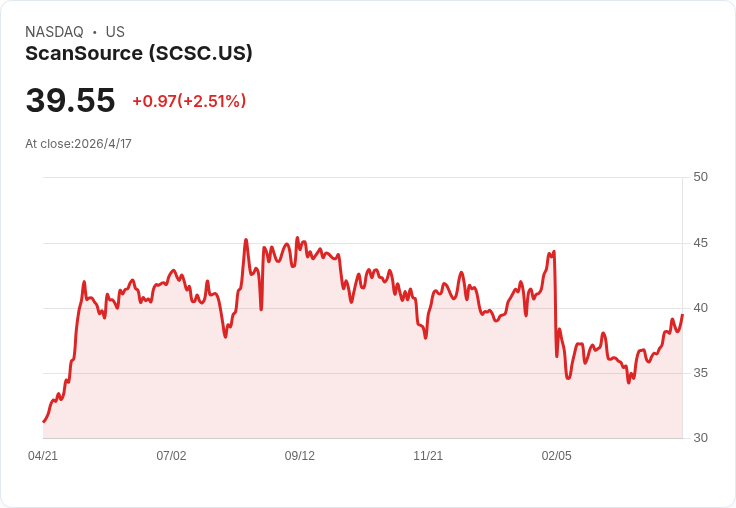Choose the 09/12 date axis label

pos(300,456)
